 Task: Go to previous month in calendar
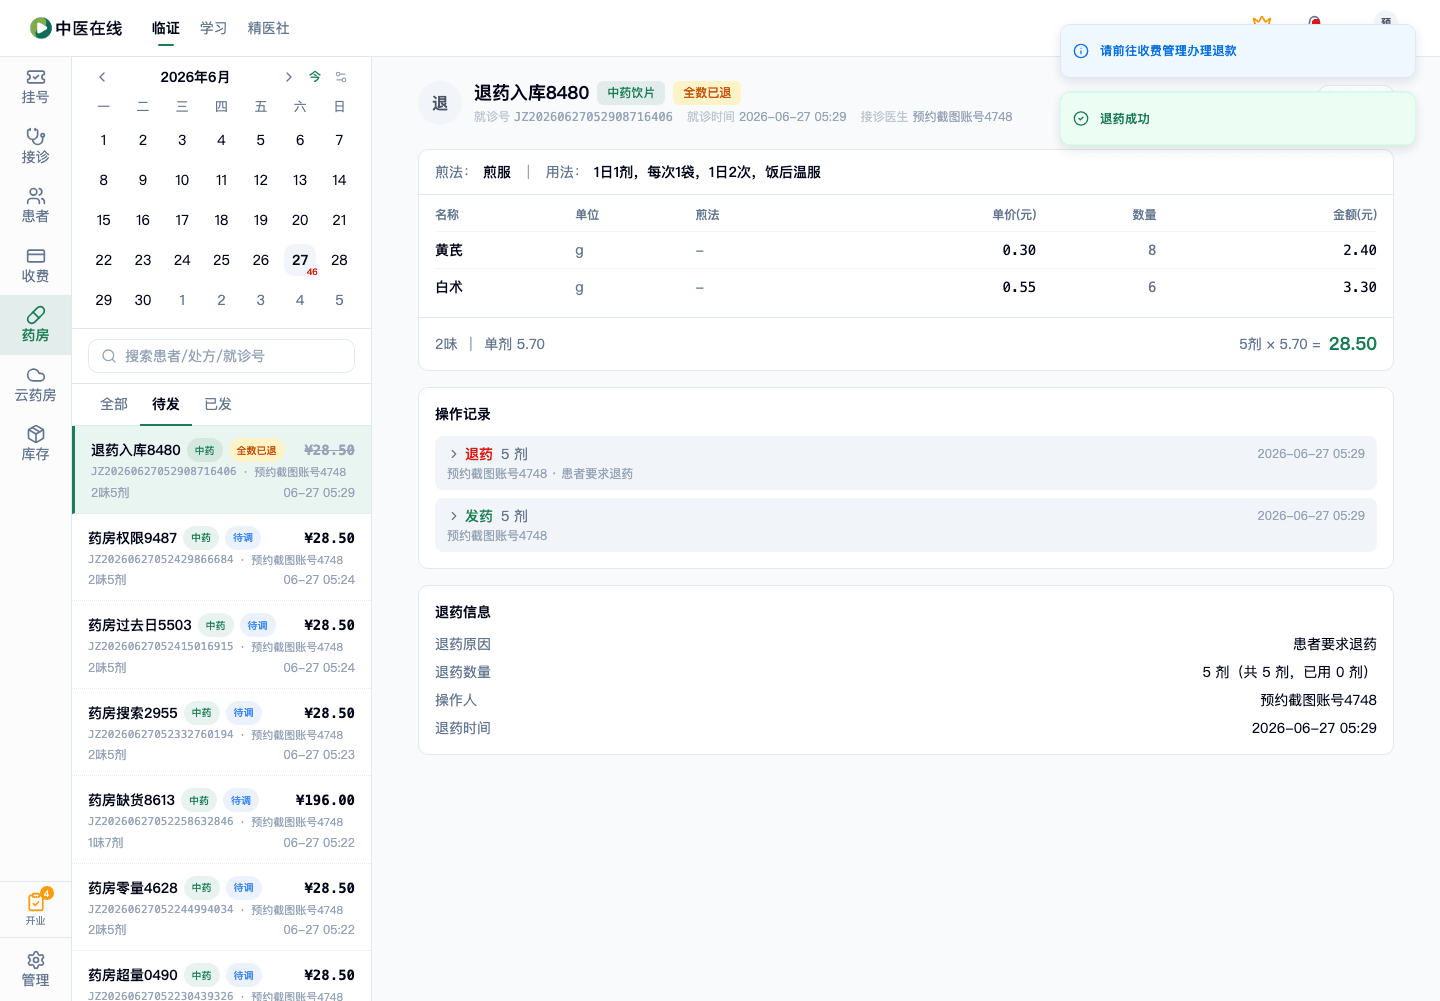point(102,77)
